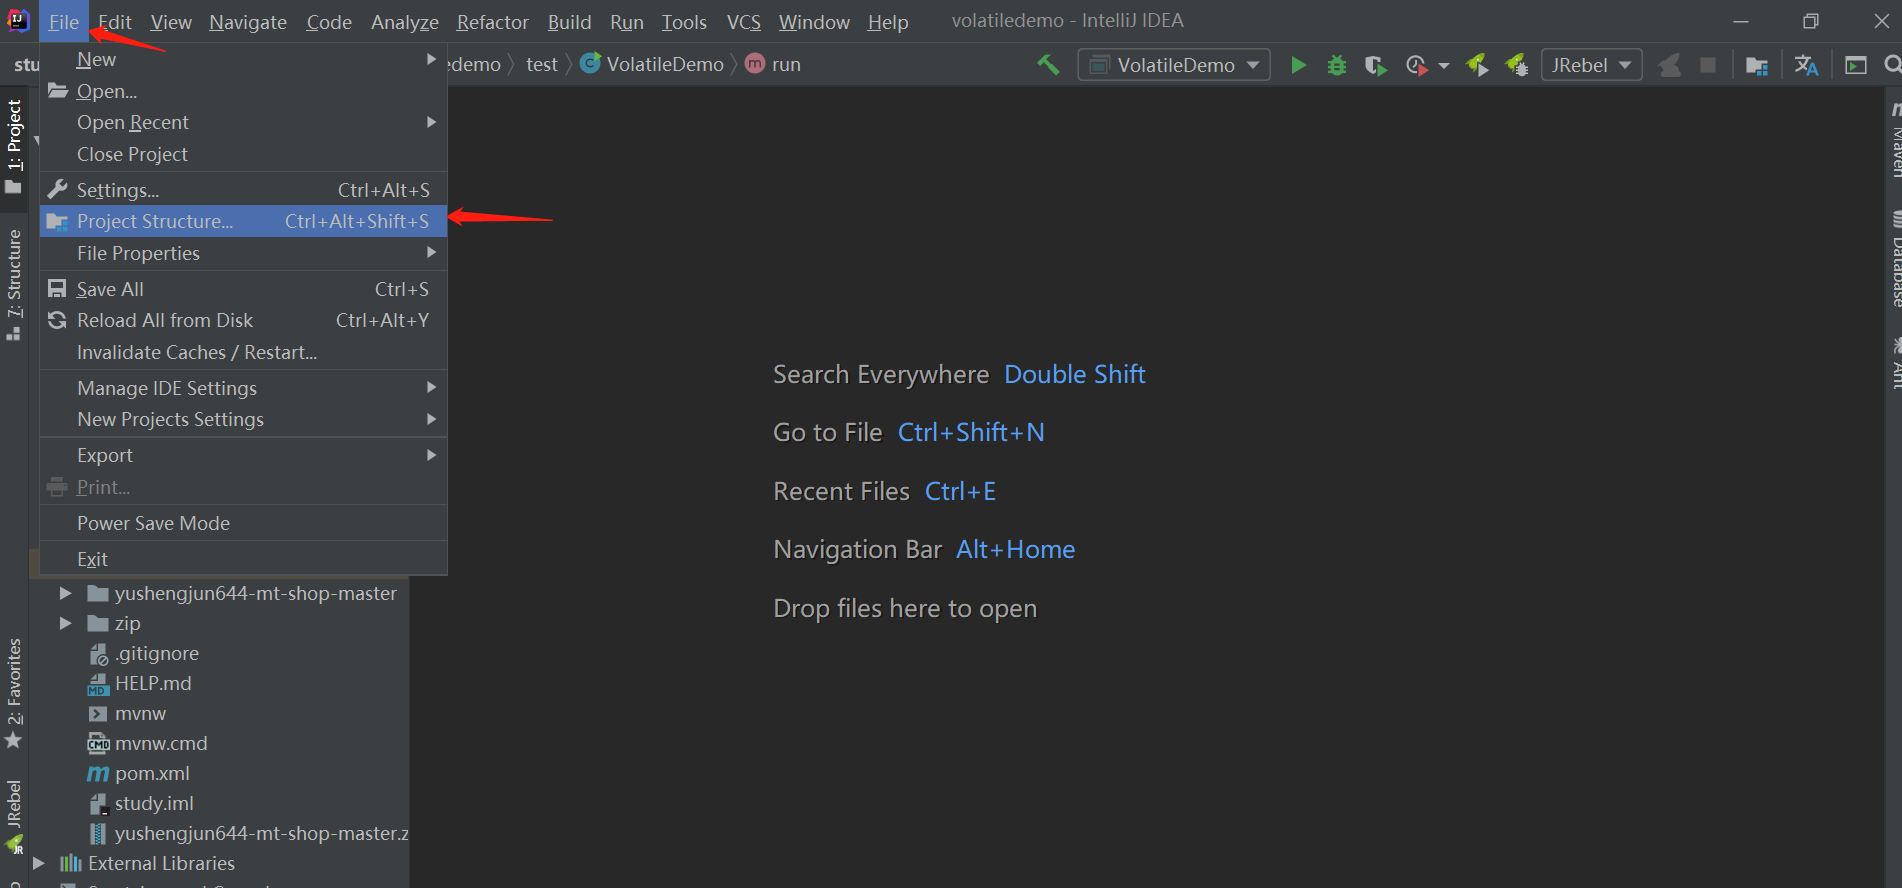The height and width of the screenshot is (888, 1902).
Task: Click the External Libraries bar-chart icon
Action: click(x=71, y=863)
